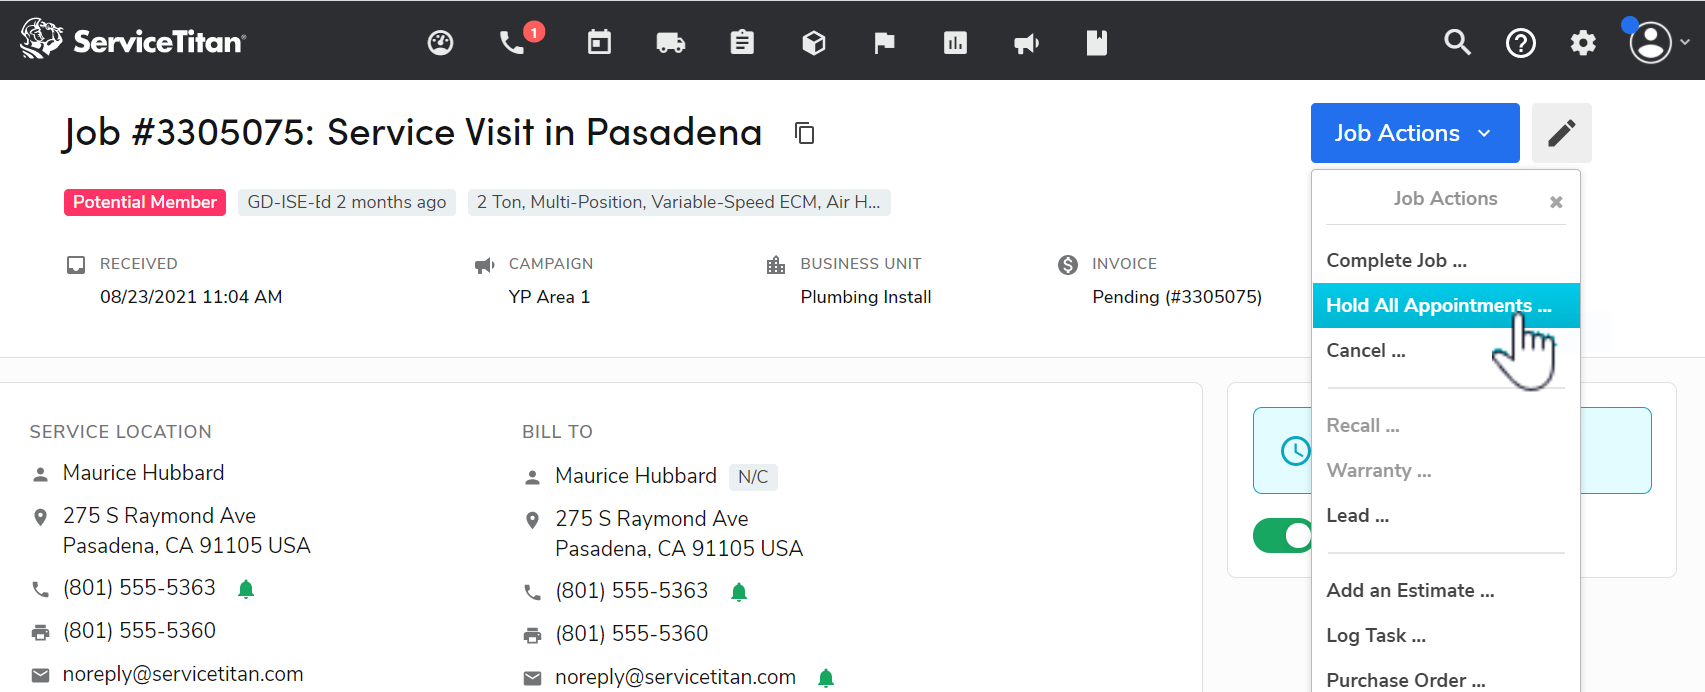Open the inventory box icon
This screenshot has width=1705, height=692.
(814, 42)
